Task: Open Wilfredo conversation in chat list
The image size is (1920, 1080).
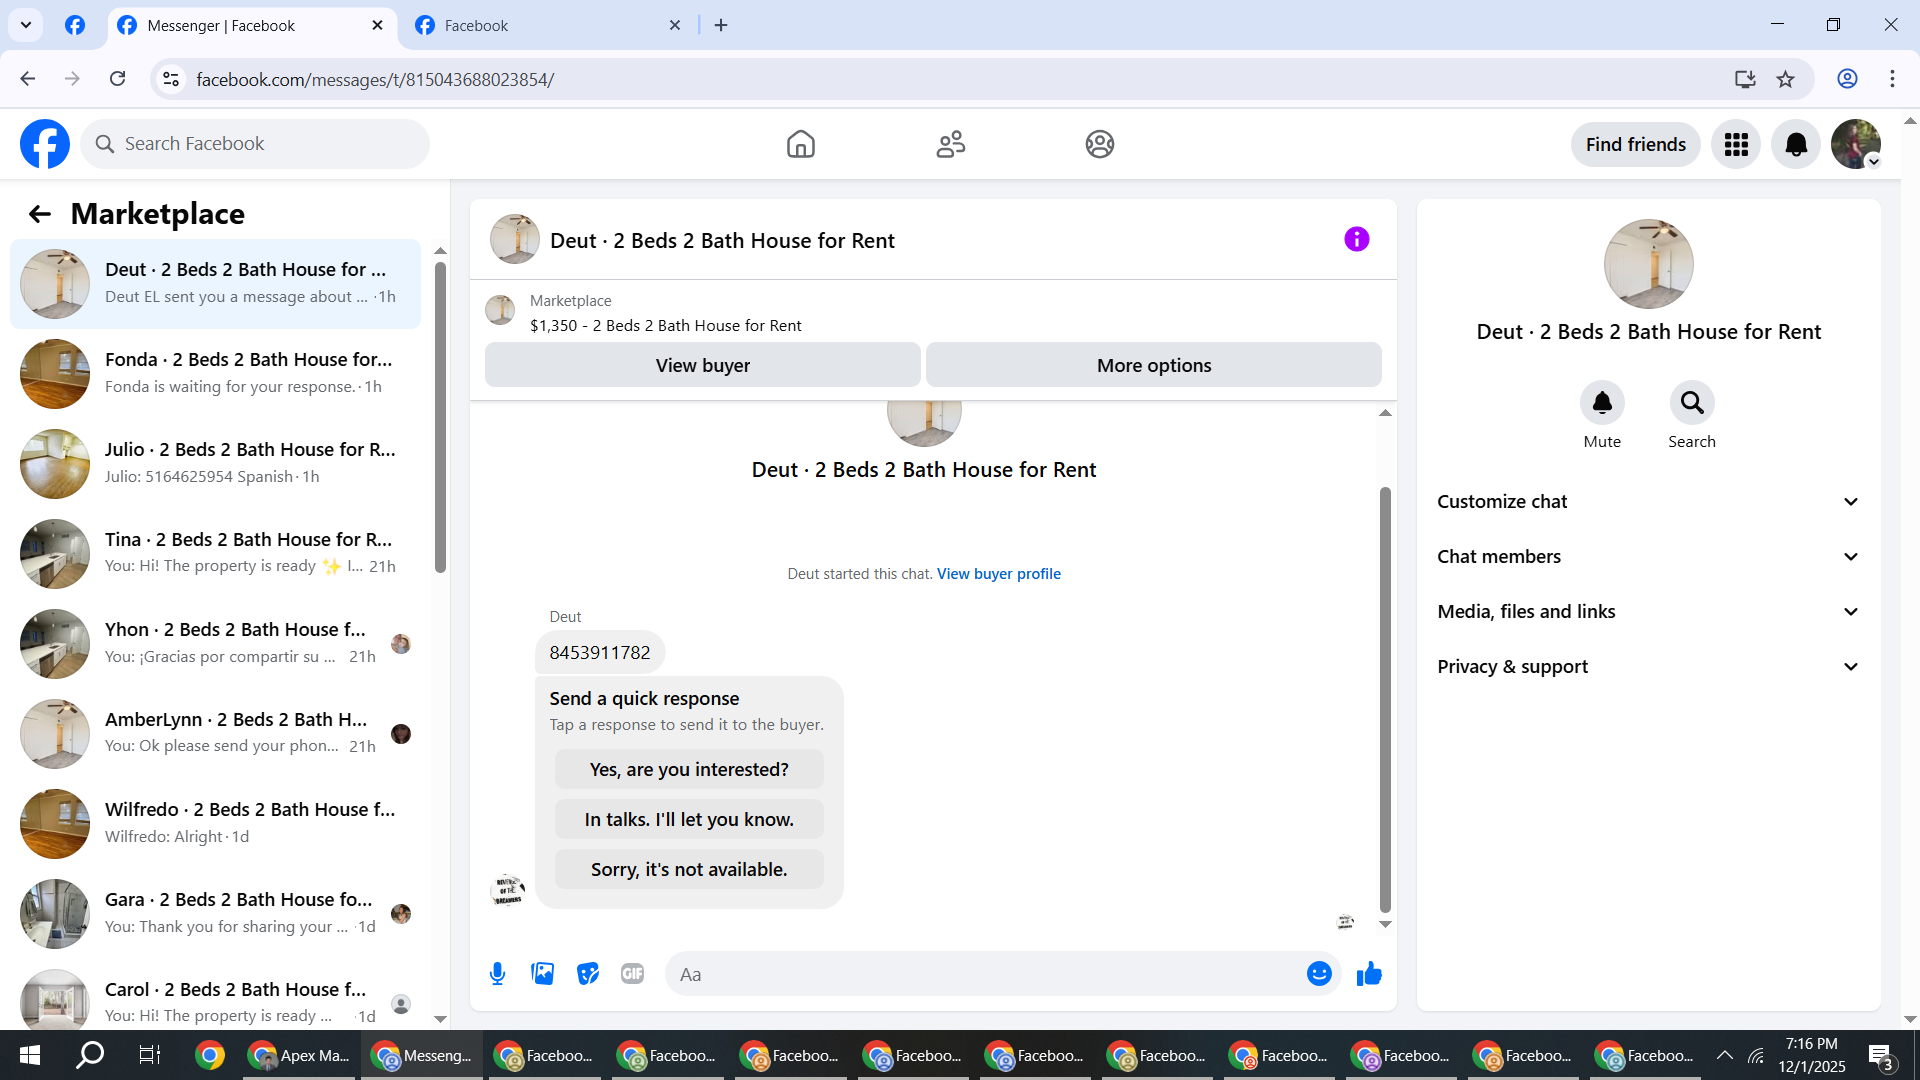Action: tap(215, 824)
